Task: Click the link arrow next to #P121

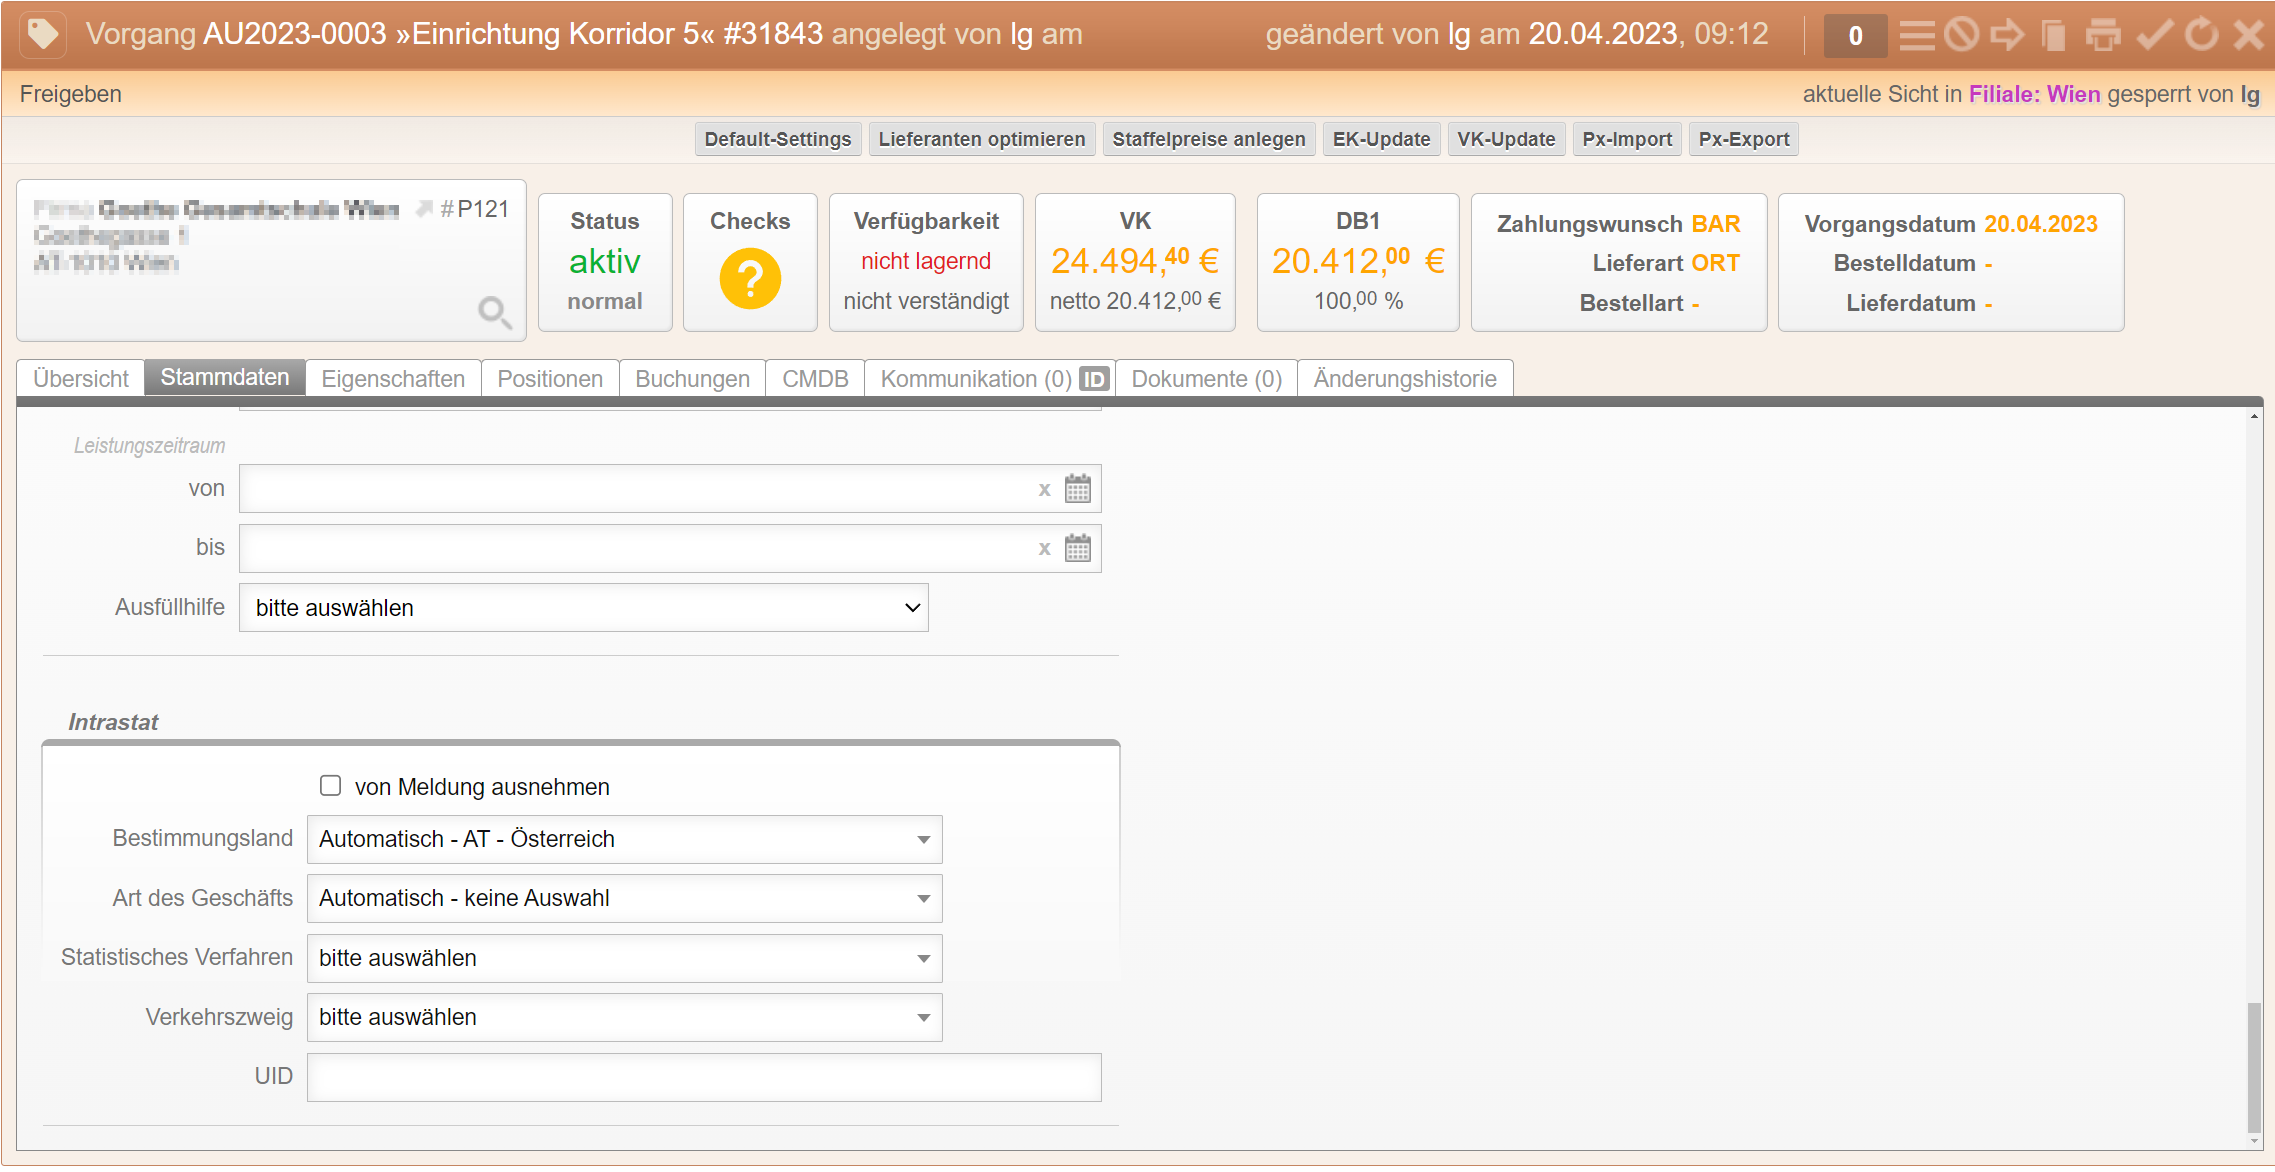Action: point(424,209)
